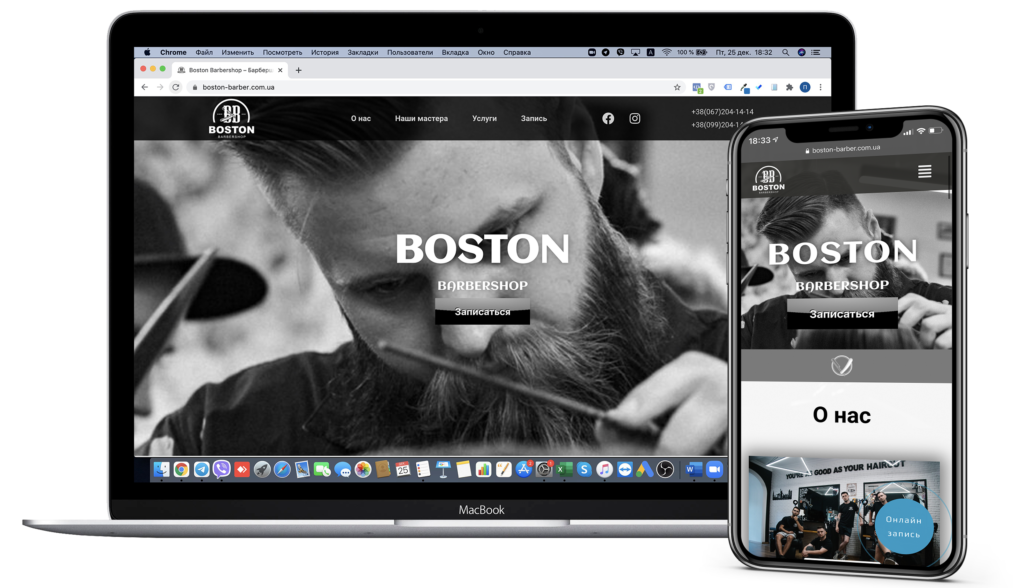Open Messages app in the dock
This screenshot has width=1024, height=588.
point(343,469)
